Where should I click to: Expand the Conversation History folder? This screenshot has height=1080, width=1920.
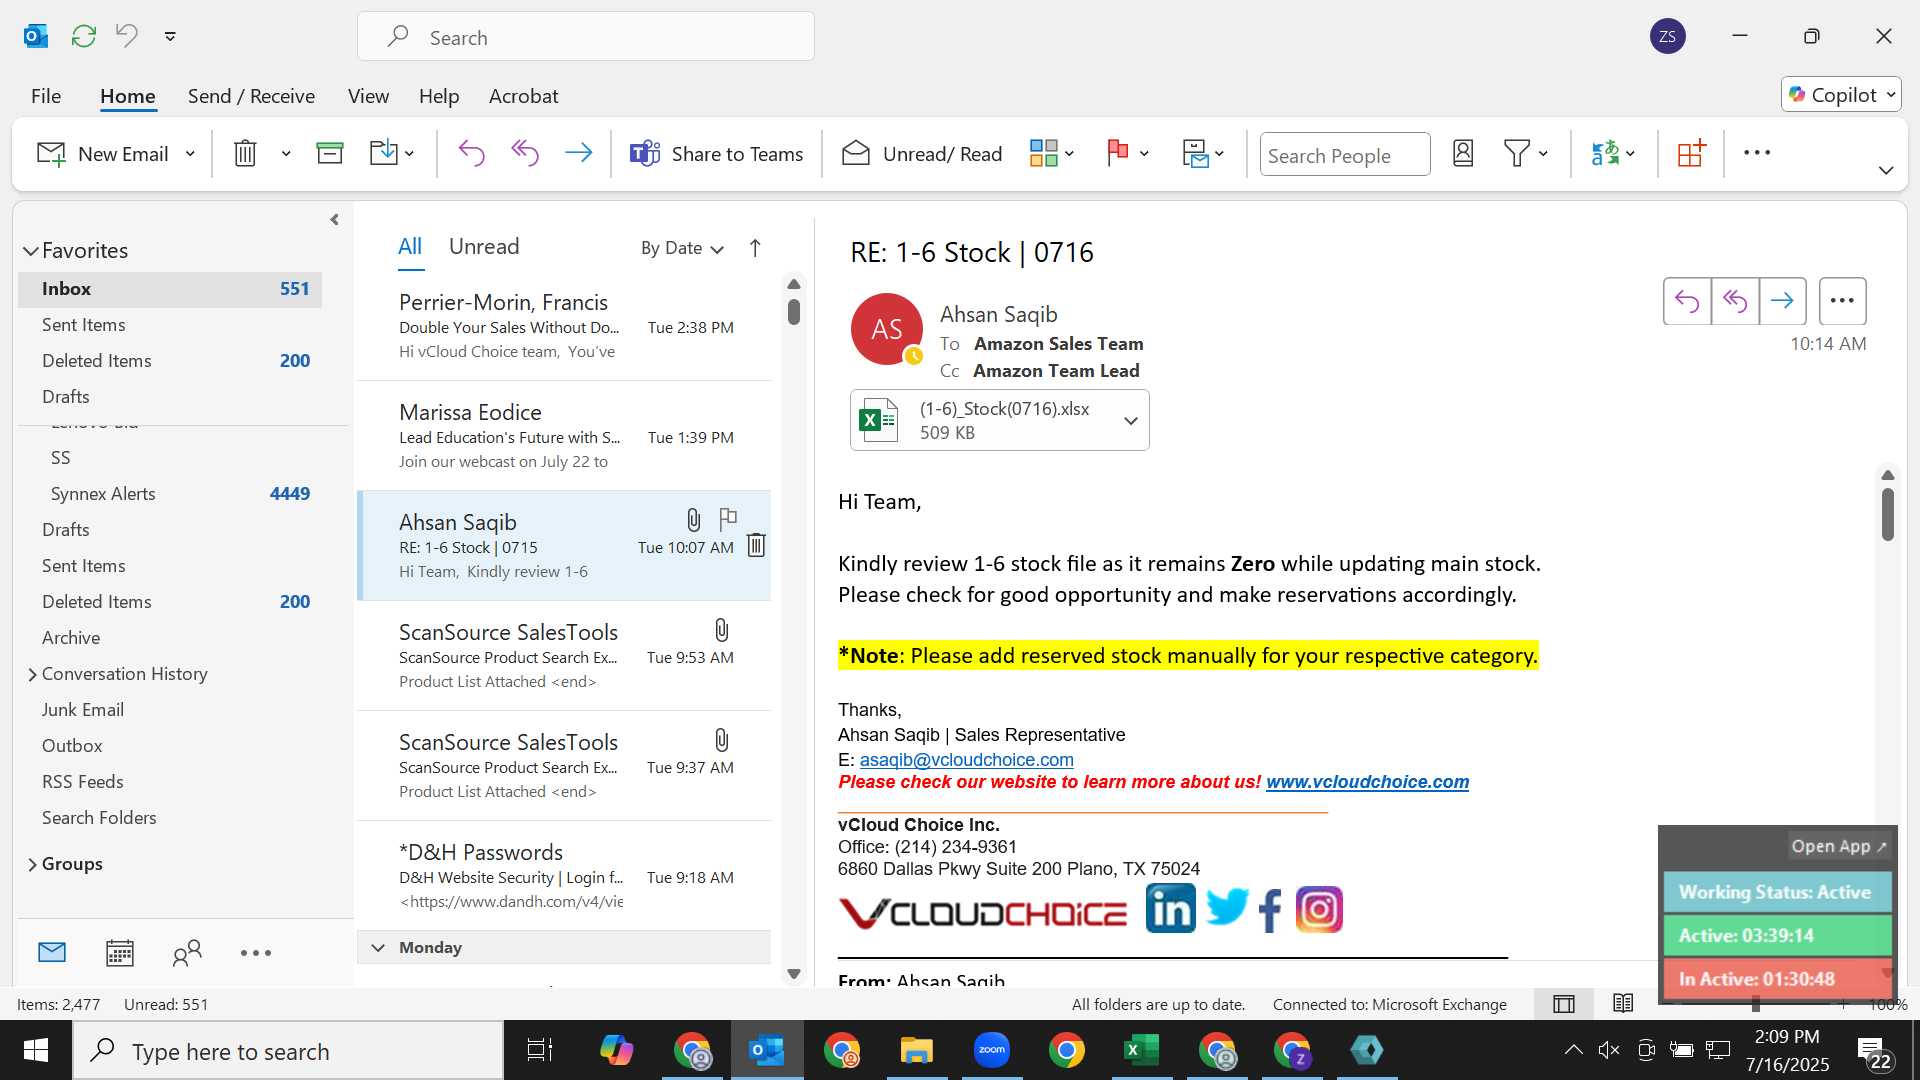[32, 675]
